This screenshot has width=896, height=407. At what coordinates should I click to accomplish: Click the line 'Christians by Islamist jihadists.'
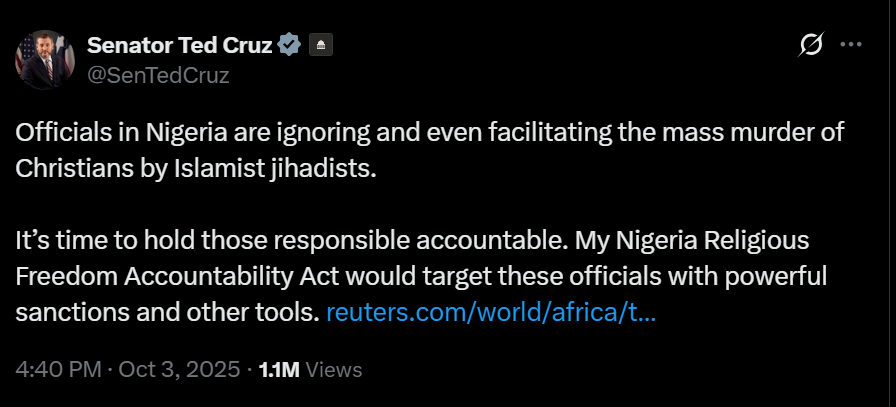point(197,167)
